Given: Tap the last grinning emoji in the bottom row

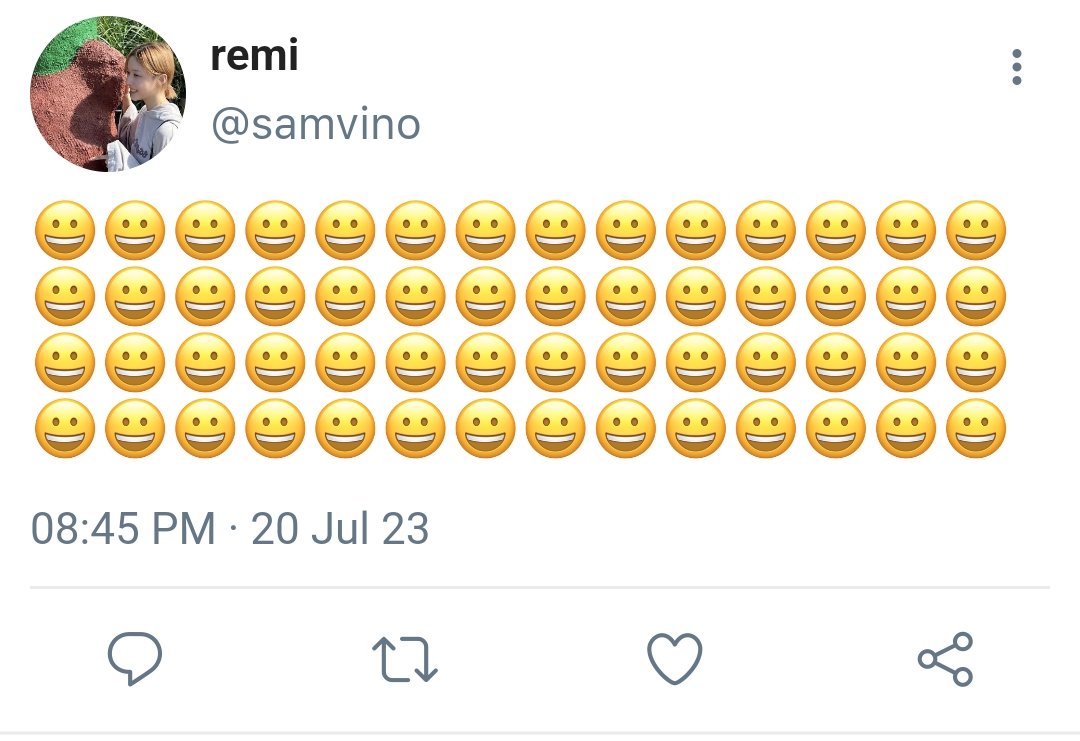Looking at the screenshot, I should [976, 428].
